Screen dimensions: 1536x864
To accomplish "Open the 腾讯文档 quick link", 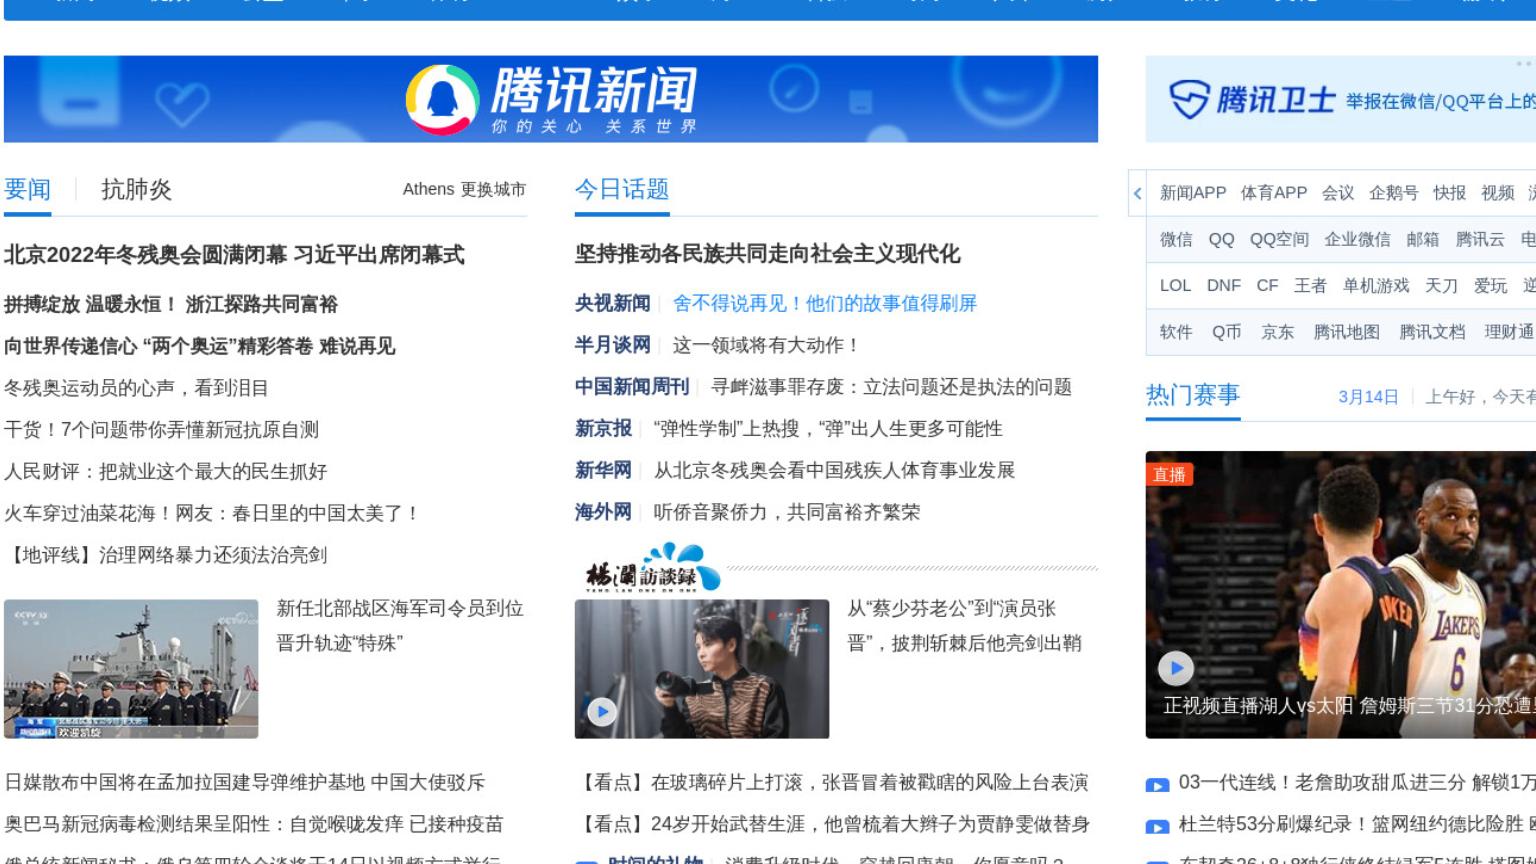I will 1432,332.
